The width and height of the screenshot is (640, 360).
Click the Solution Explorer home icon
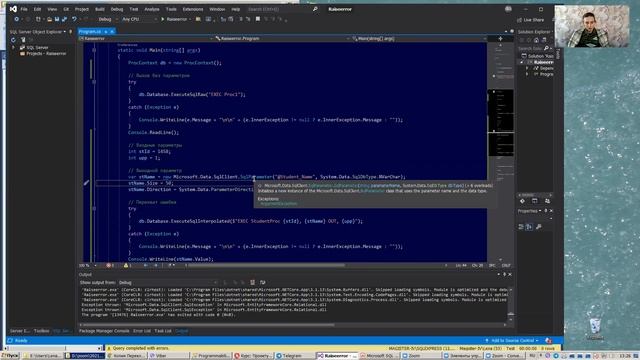[536, 40]
